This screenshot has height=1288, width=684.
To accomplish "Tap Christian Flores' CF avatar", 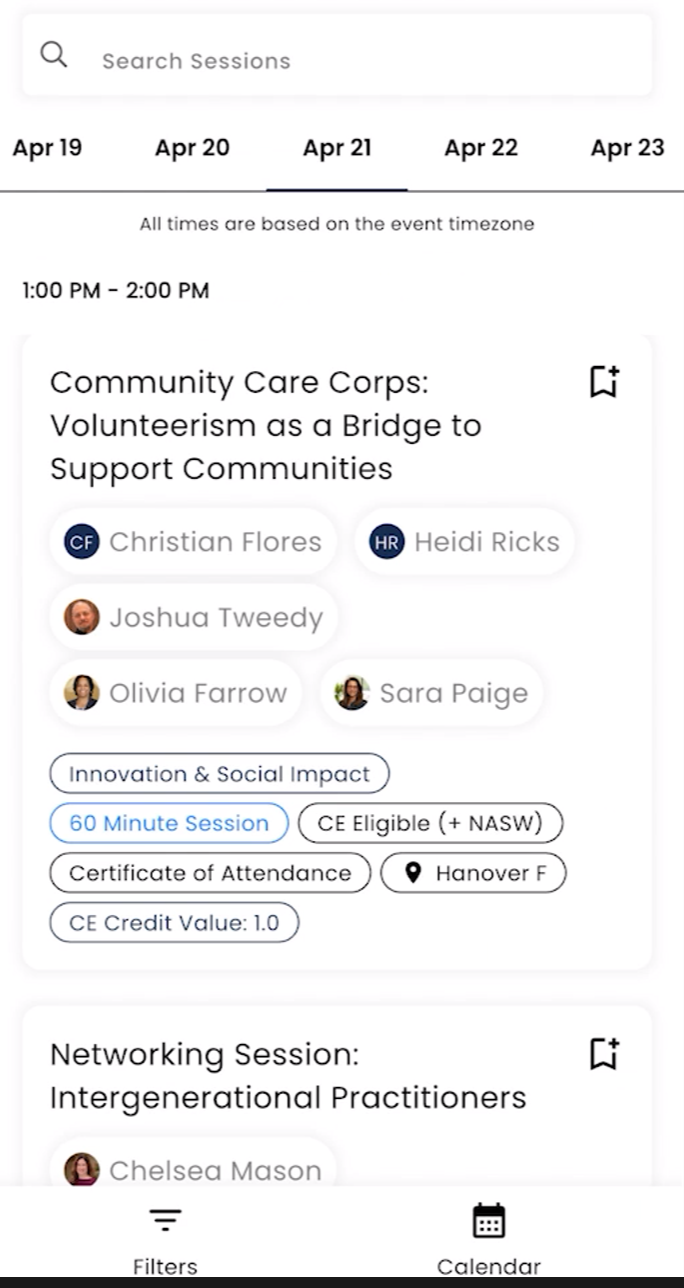I will (82, 542).
